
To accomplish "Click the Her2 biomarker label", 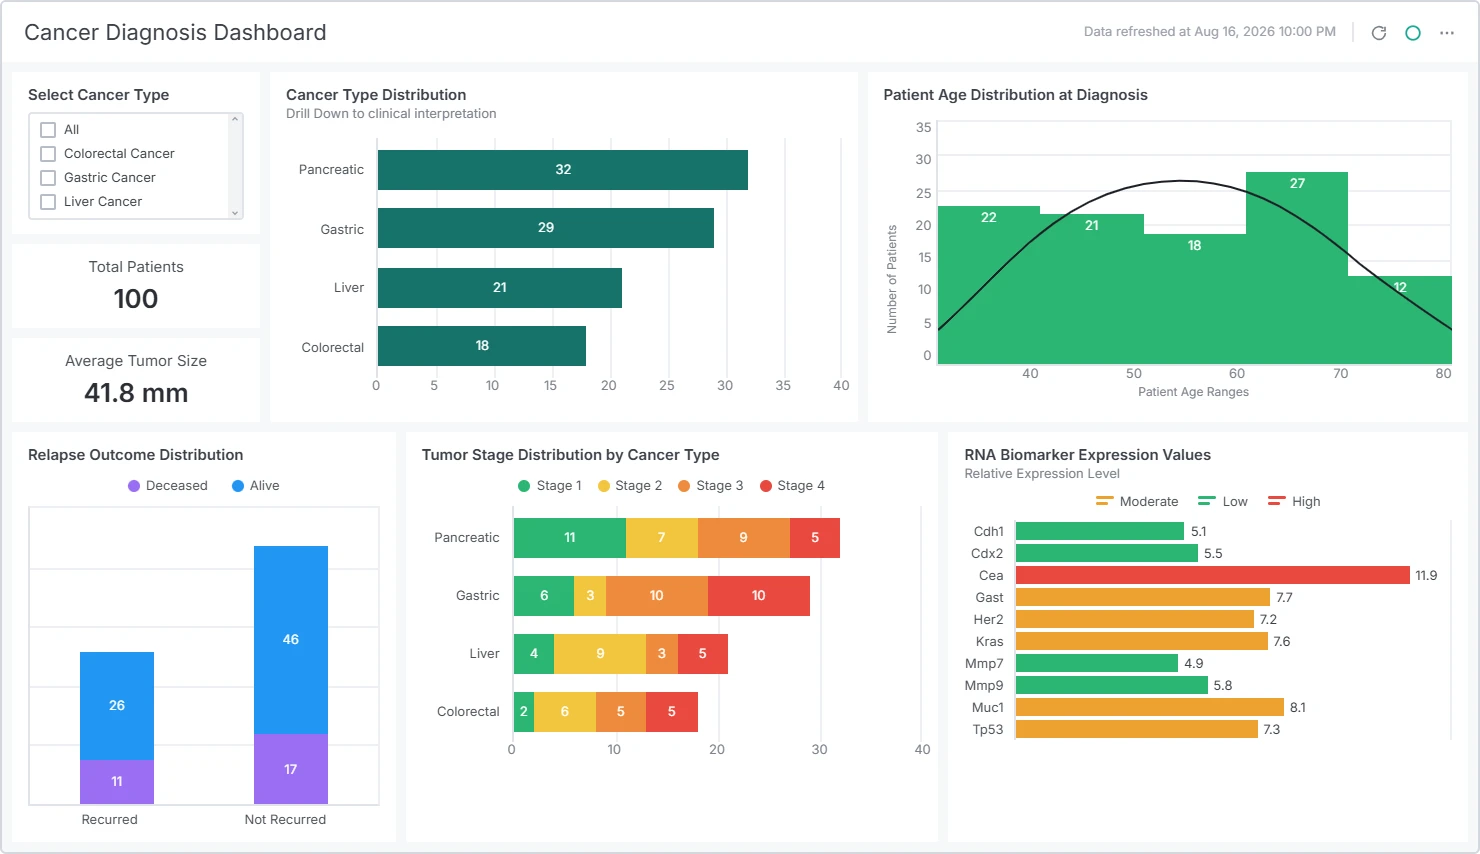I will coord(988,620).
